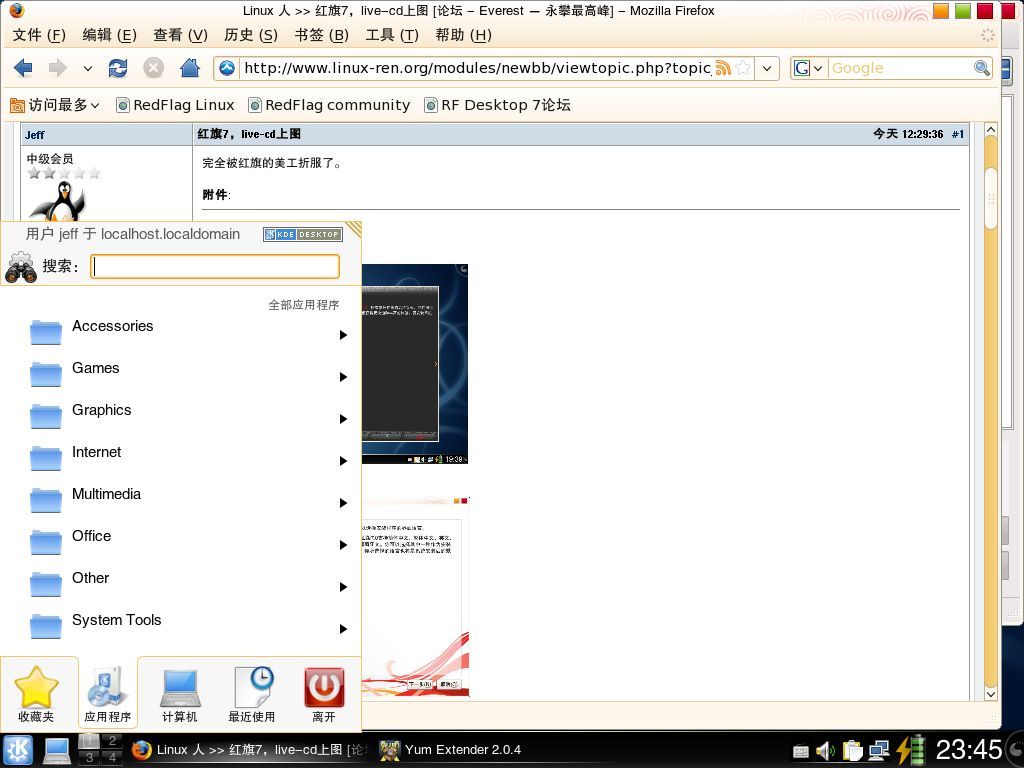The image size is (1024, 768).
Task: Open the 离开 (Leave) power icon
Action: pos(324,694)
